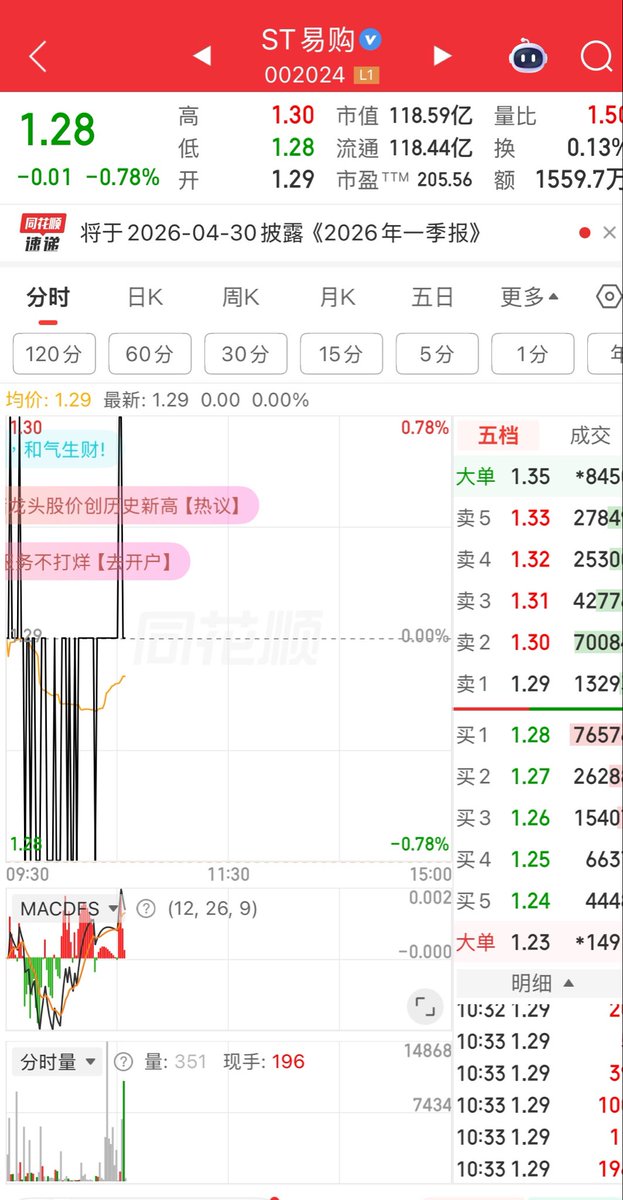Viewport: 623px width, 1200px height.
Task: Open the robot assistant icon
Action: coord(528,56)
